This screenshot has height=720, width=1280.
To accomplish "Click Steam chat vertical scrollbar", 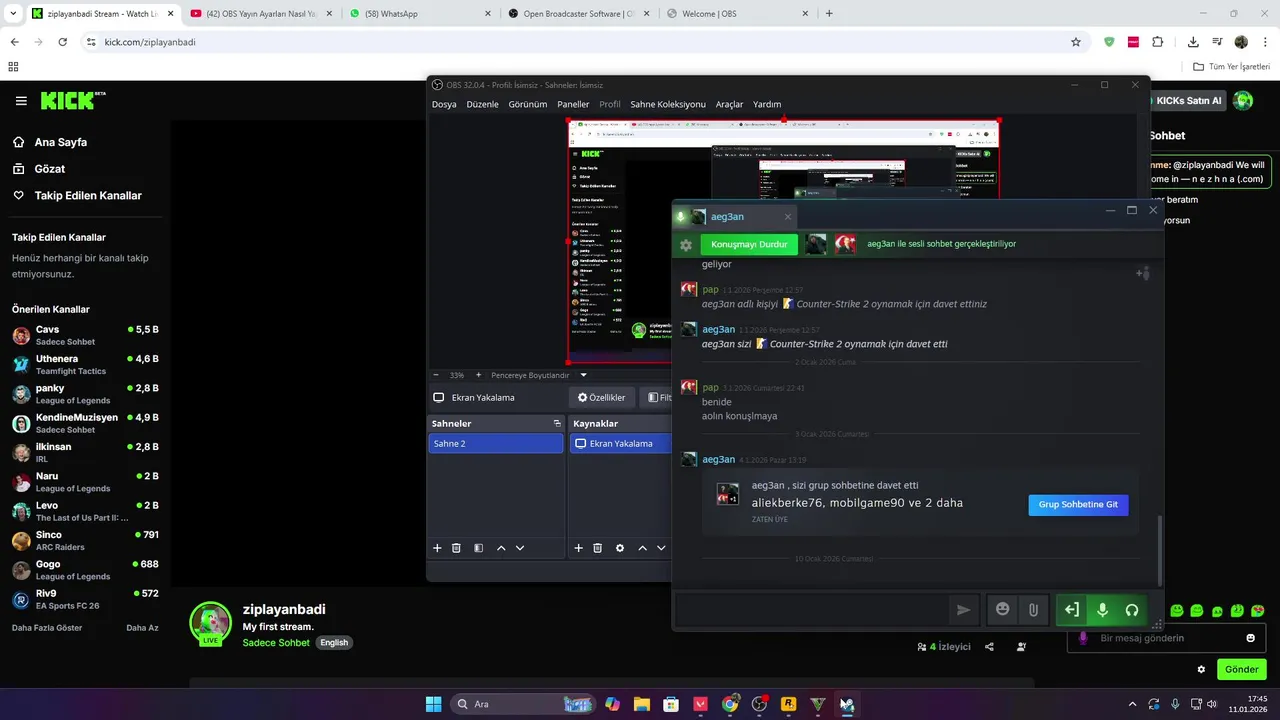I will click(1160, 551).
